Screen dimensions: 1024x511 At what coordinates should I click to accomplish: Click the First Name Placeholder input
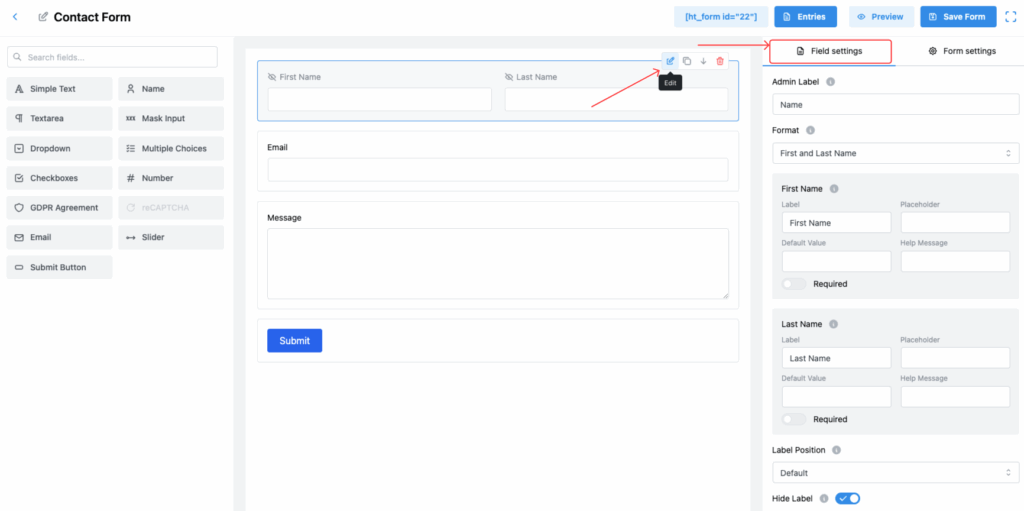[x=955, y=223]
